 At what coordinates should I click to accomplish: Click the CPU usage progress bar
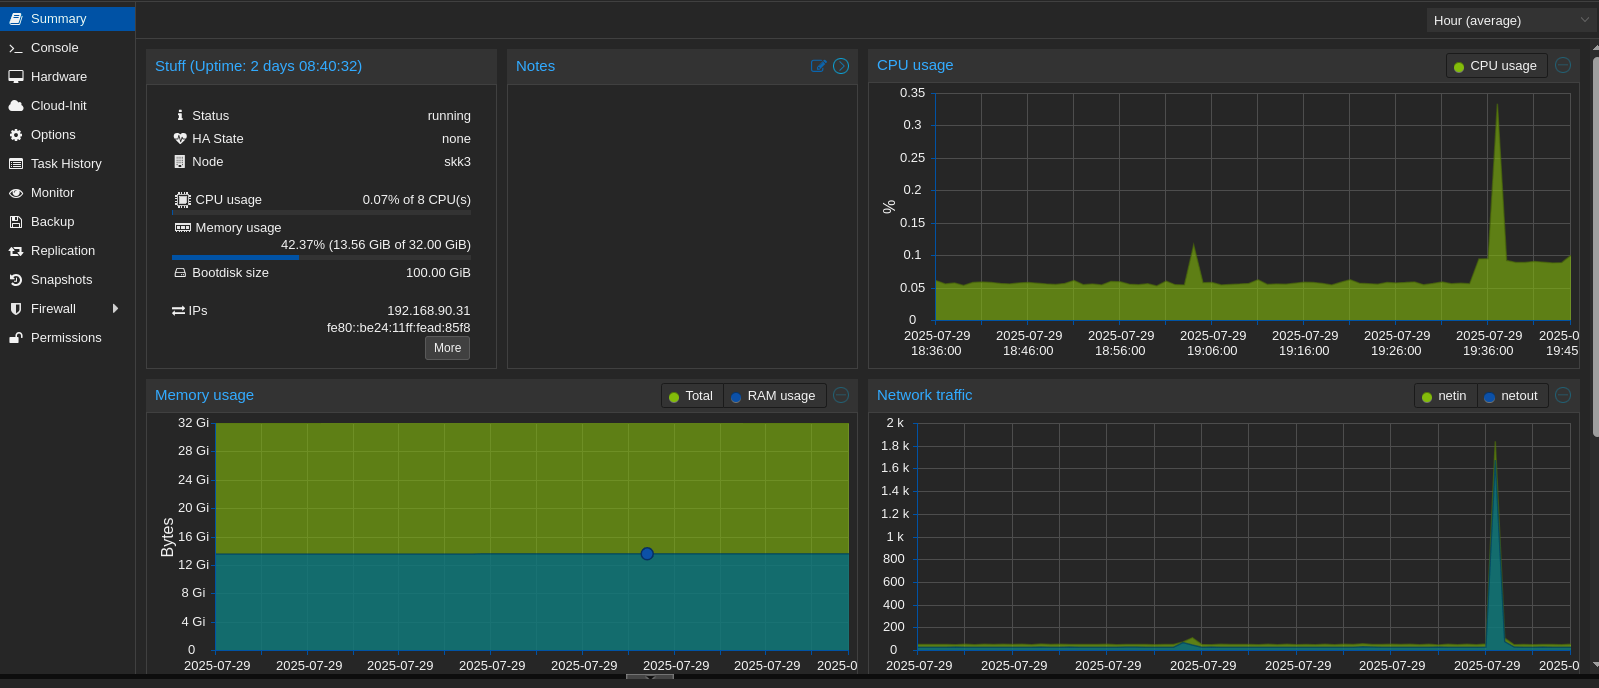[x=321, y=212]
